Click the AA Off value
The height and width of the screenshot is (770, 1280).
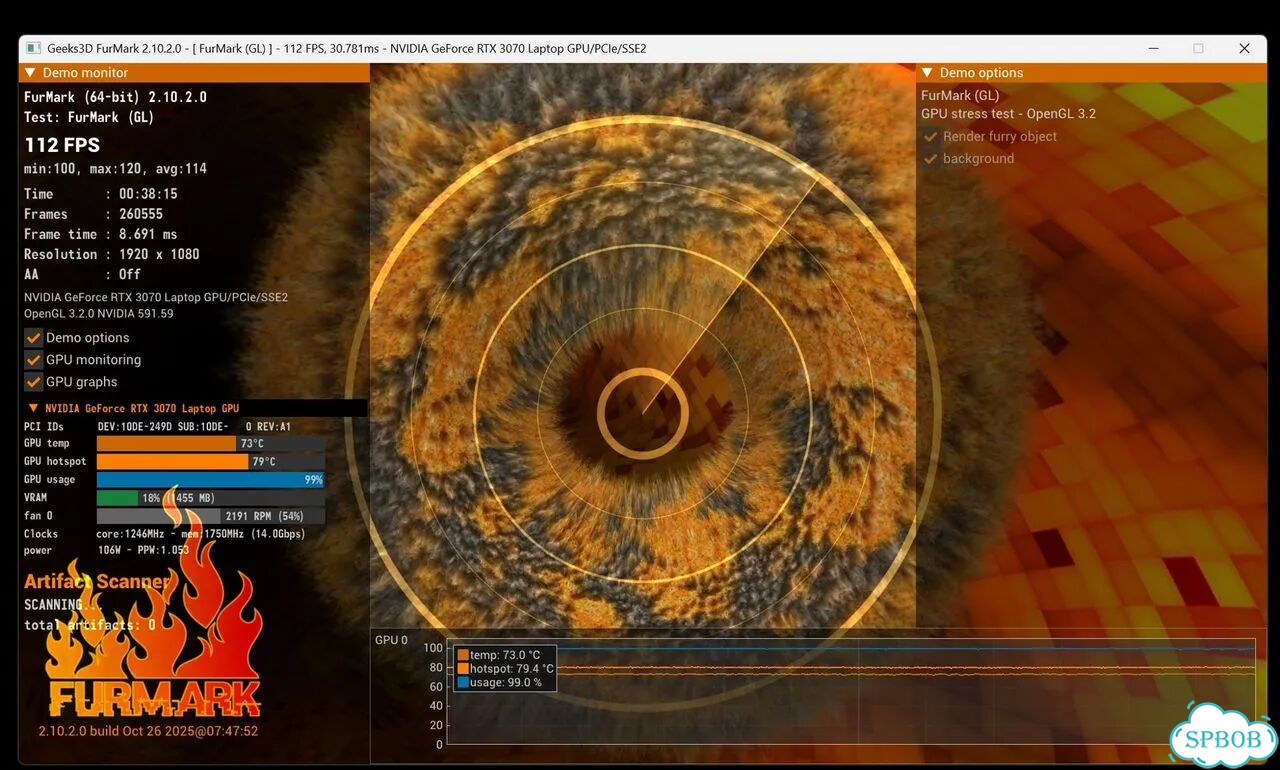[x=130, y=274]
